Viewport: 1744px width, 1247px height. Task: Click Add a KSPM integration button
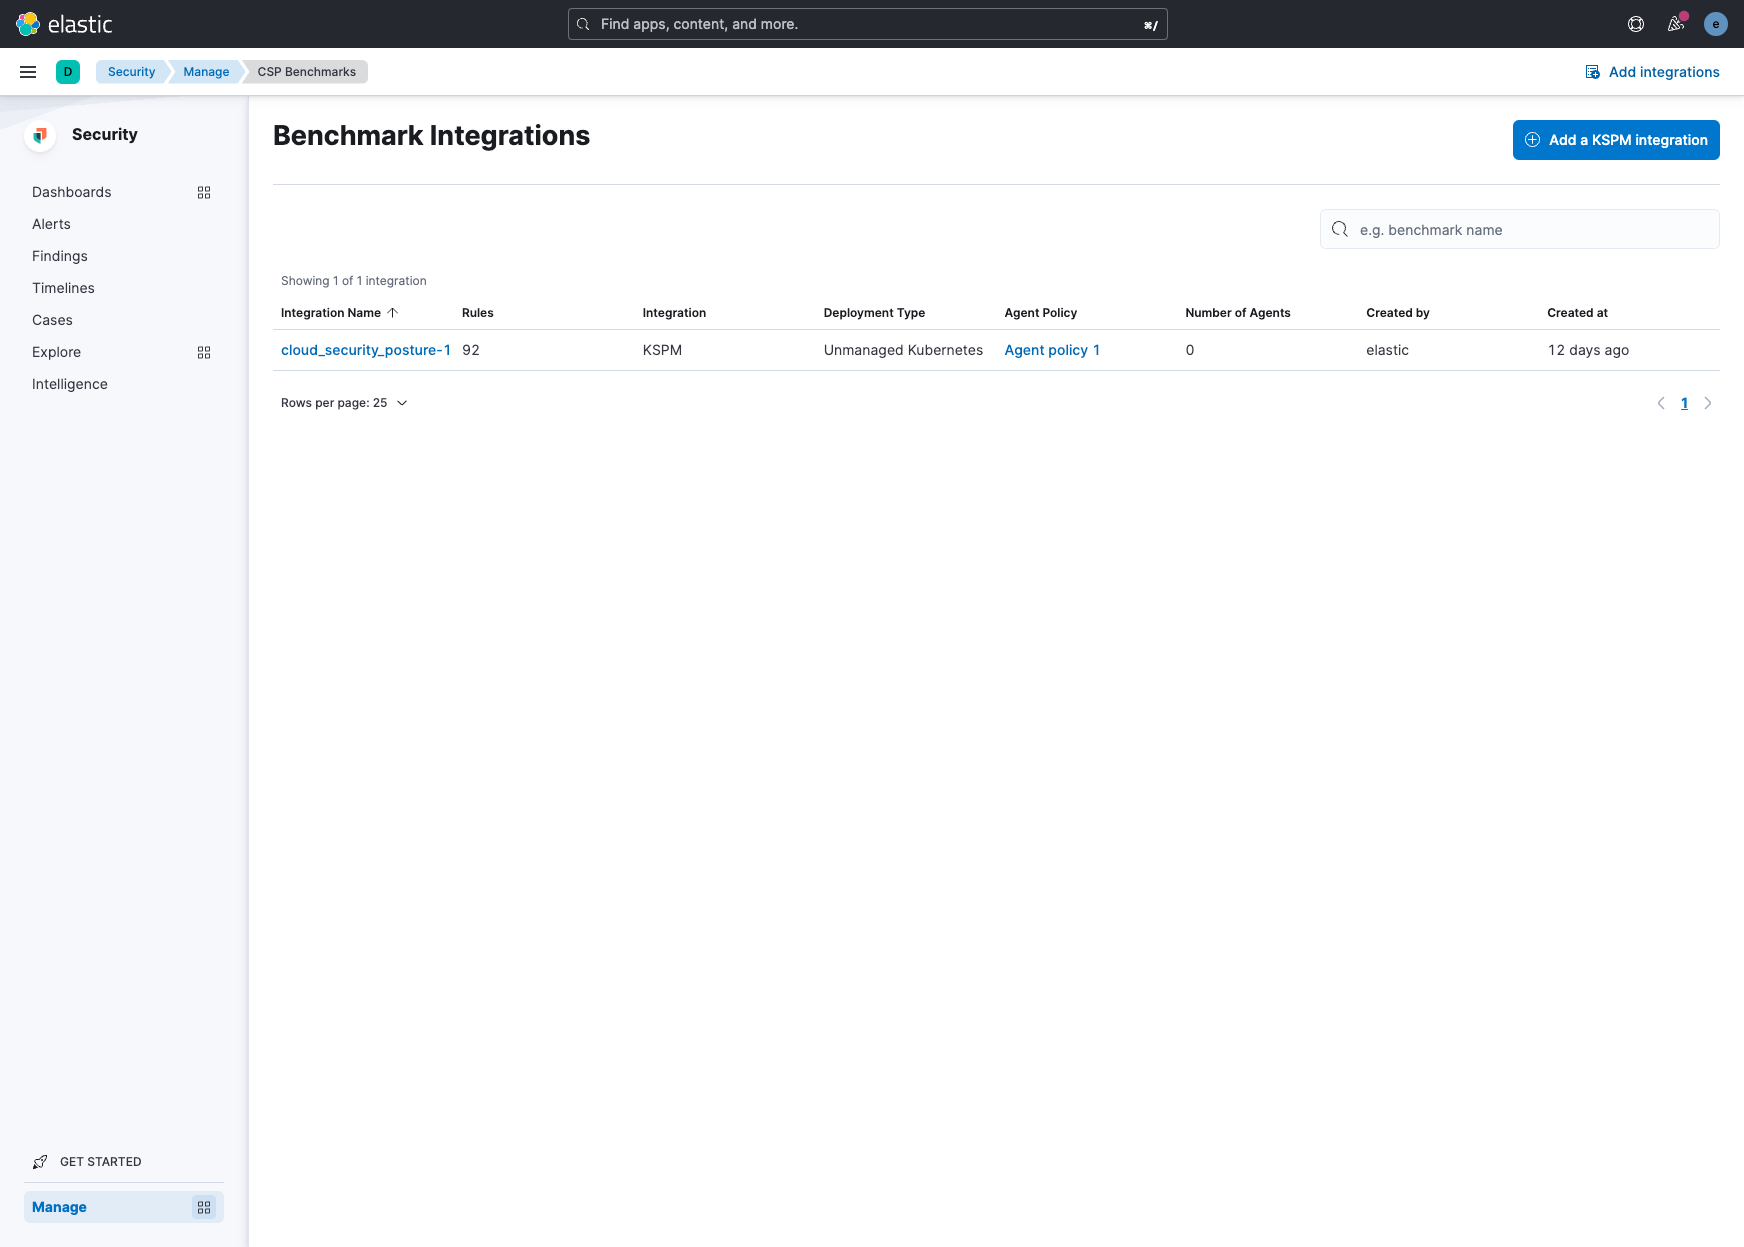(1615, 140)
